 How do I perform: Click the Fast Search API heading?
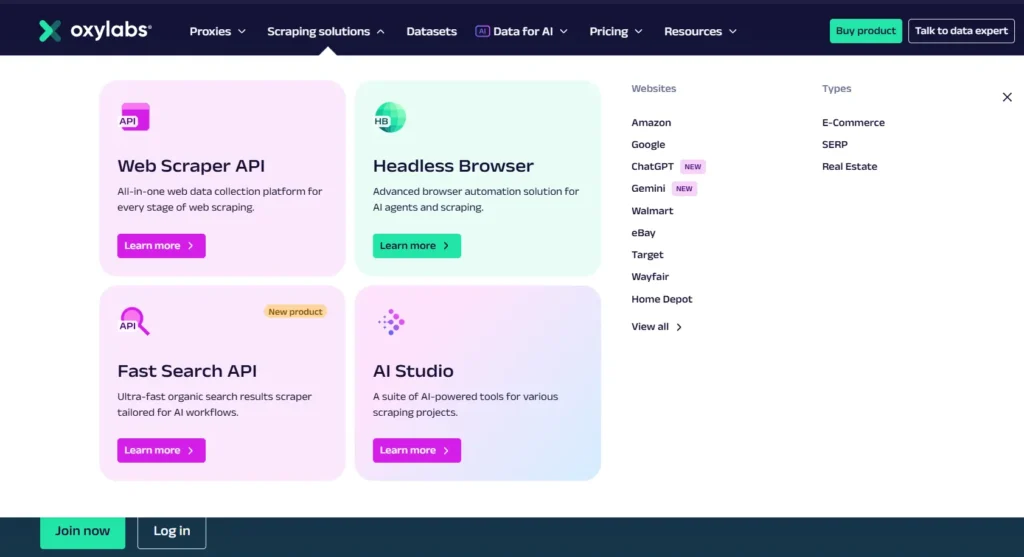[187, 371]
